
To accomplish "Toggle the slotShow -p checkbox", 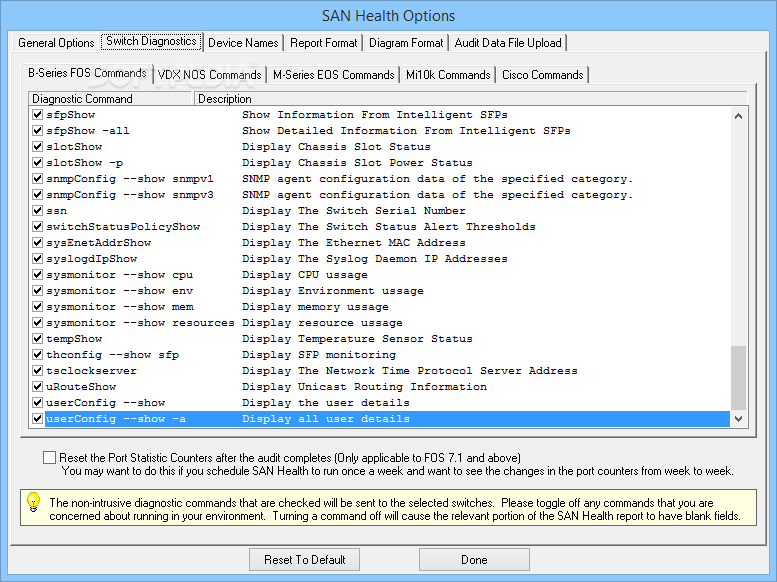I will [37, 163].
